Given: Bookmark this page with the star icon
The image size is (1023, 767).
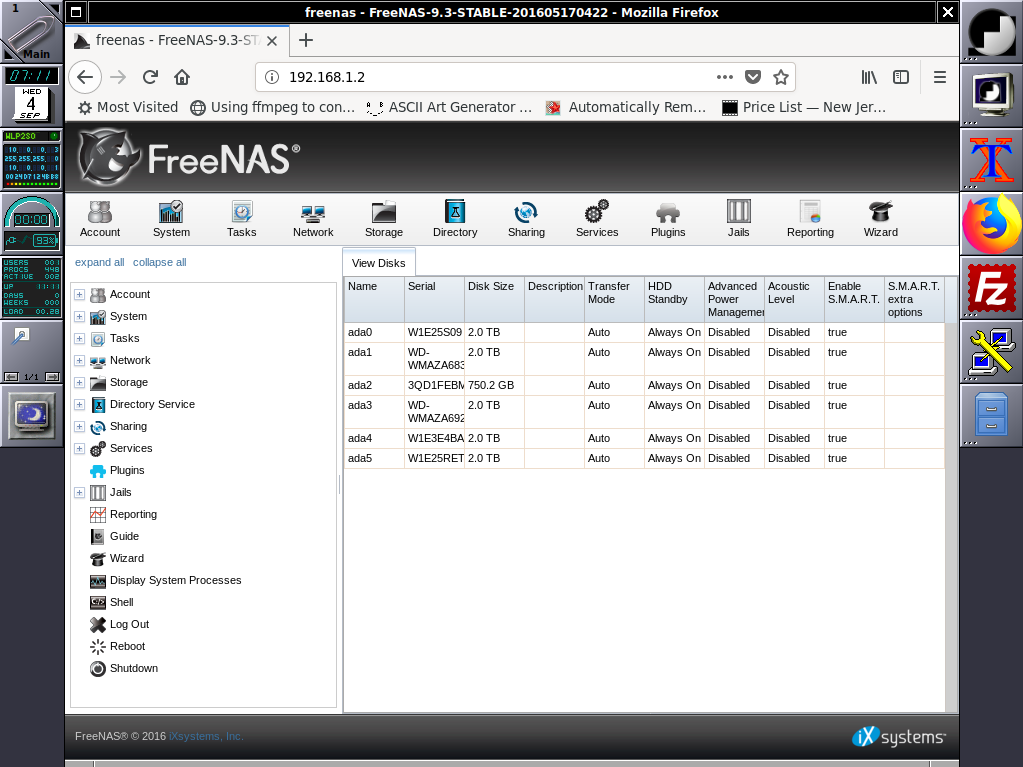Looking at the screenshot, I should (780, 77).
